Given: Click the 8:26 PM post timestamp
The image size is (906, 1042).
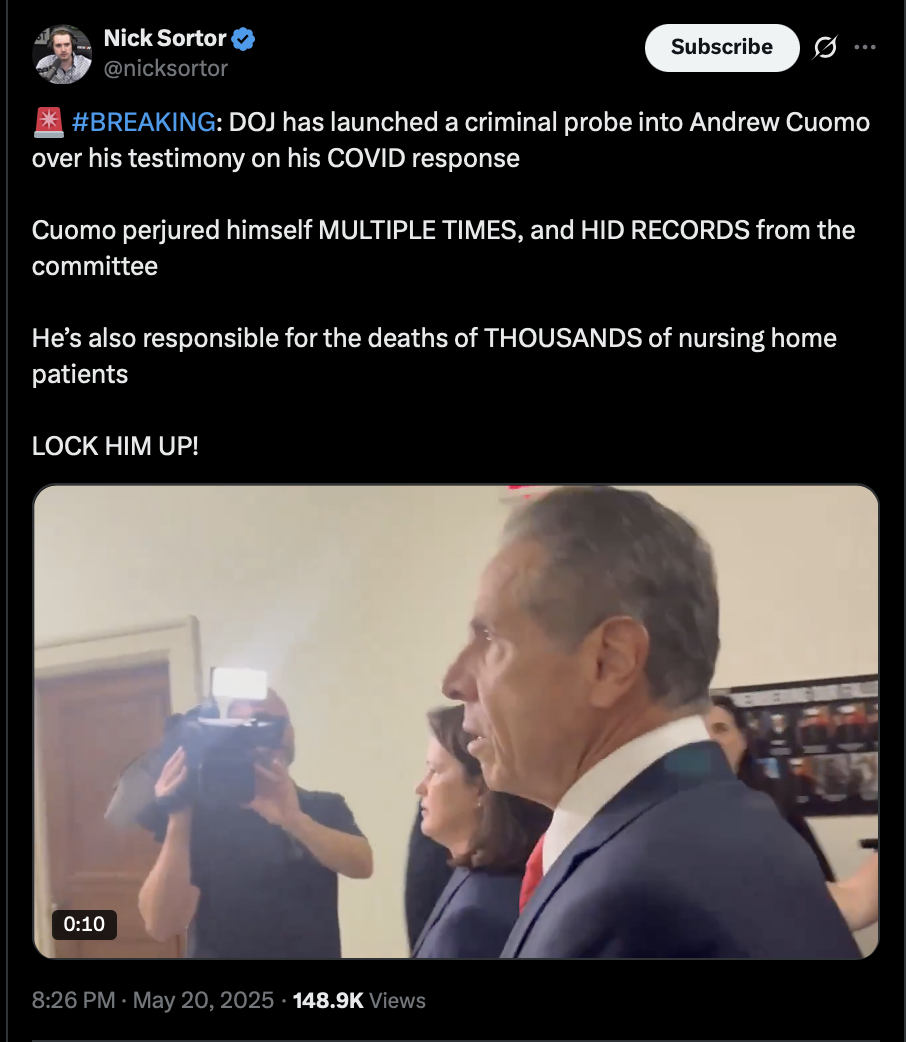Looking at the screenshot, I should click(74, 1000).
